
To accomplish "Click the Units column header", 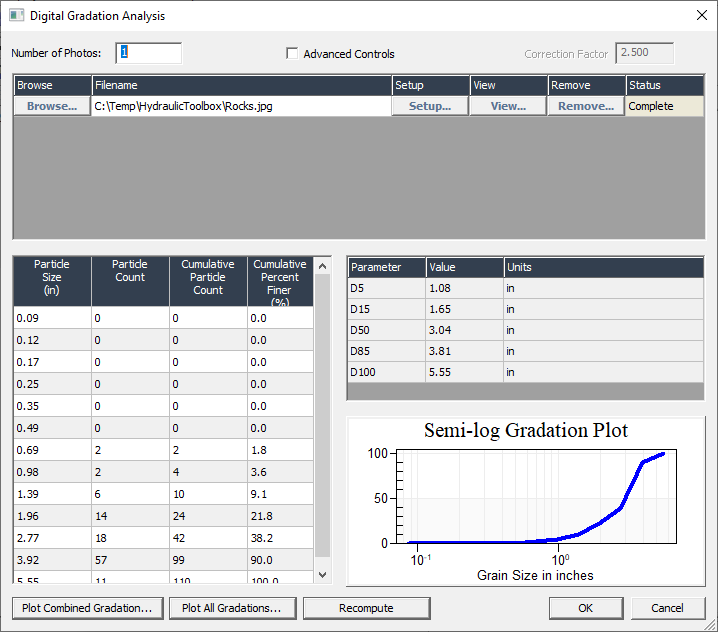I will point(604,267).
